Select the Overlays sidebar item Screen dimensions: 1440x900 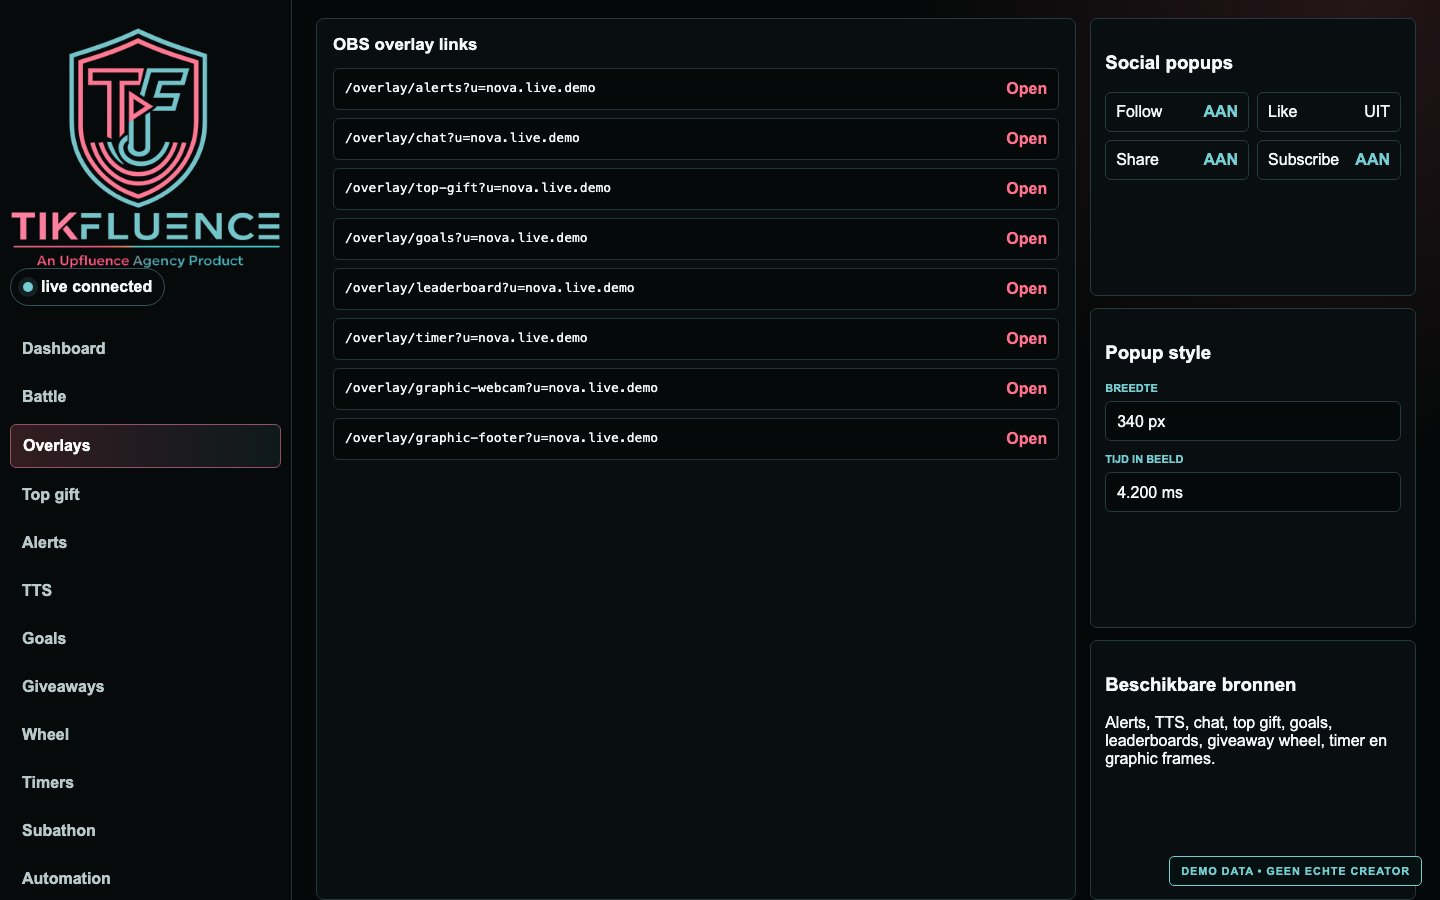tap(145, 446)
